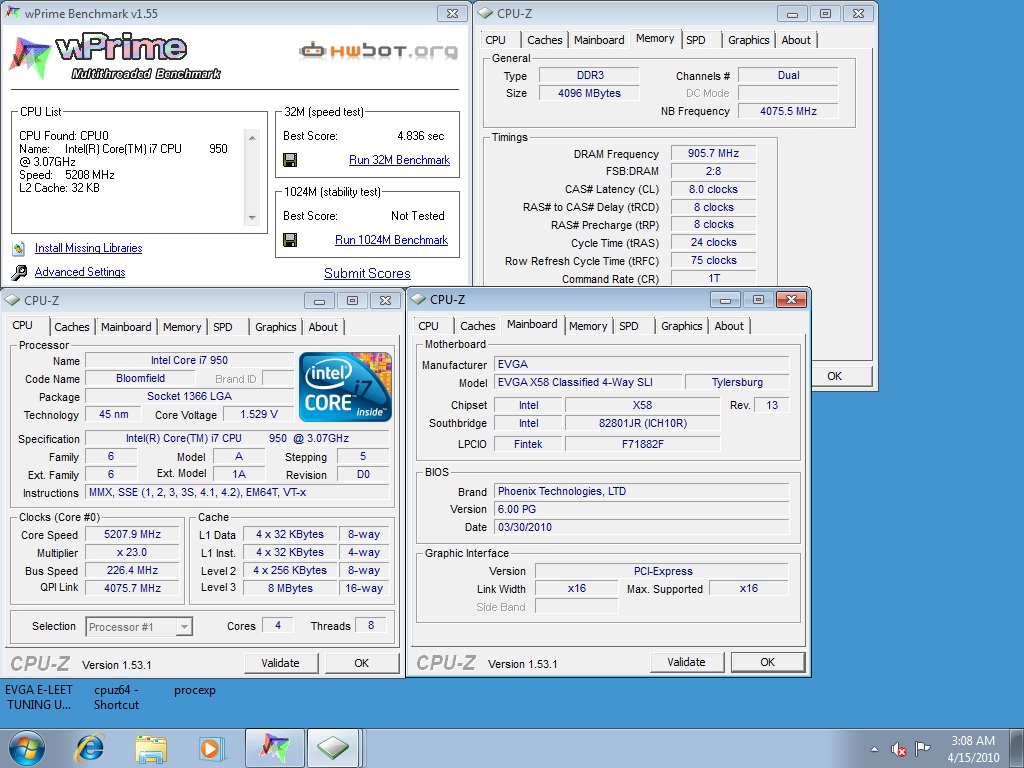The height and width of the screenshot is (768, 1024).
Task: Click the Code Name value 'Bloomfield'
Action: [140, 378]
